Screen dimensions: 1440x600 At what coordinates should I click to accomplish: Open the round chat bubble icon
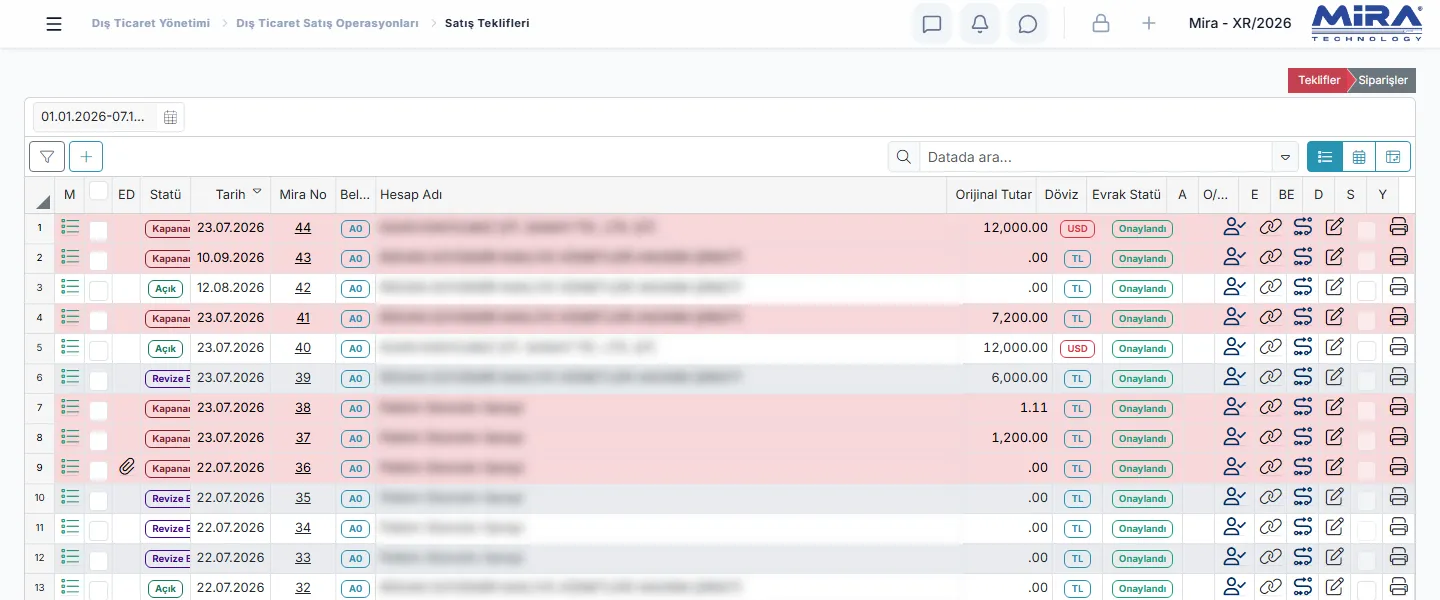click(x=1028, y=24)
